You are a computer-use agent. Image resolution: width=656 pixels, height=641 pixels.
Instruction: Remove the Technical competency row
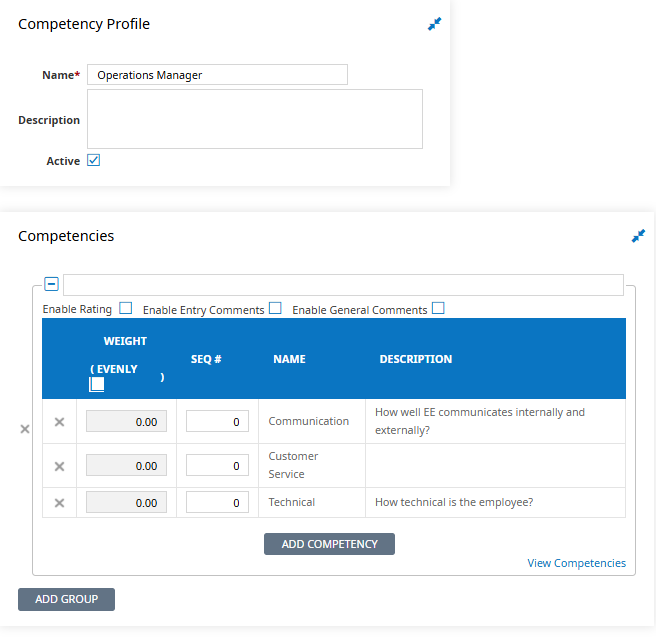pyautogui.click(x=59, y=503)
